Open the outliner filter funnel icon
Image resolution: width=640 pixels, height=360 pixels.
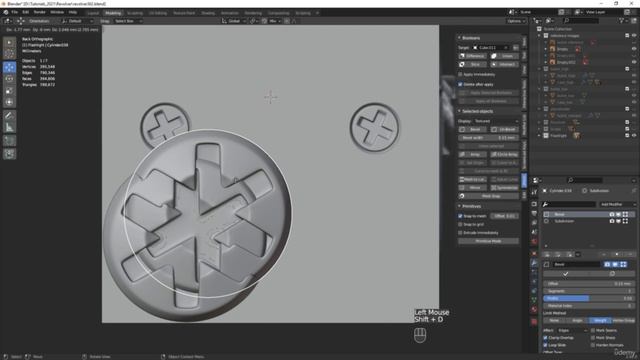coord(622,20)
